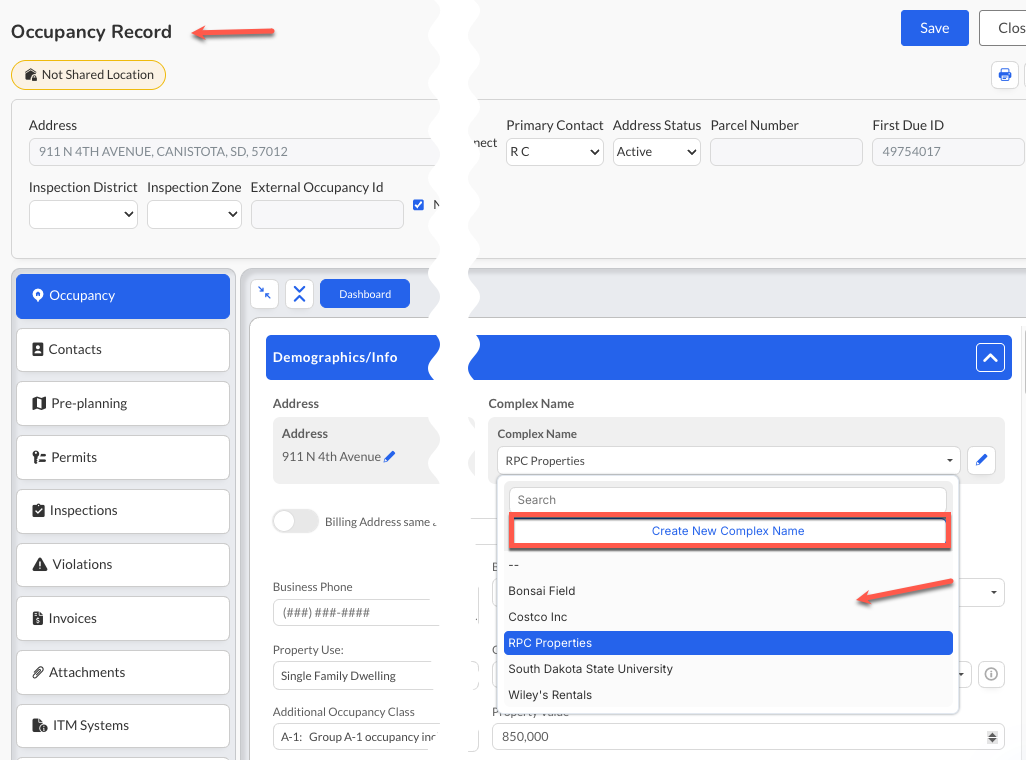Collapse the Demographics/Info panel chevron
This screenshot has height=760, width=1026.
[x=990, y=357]
